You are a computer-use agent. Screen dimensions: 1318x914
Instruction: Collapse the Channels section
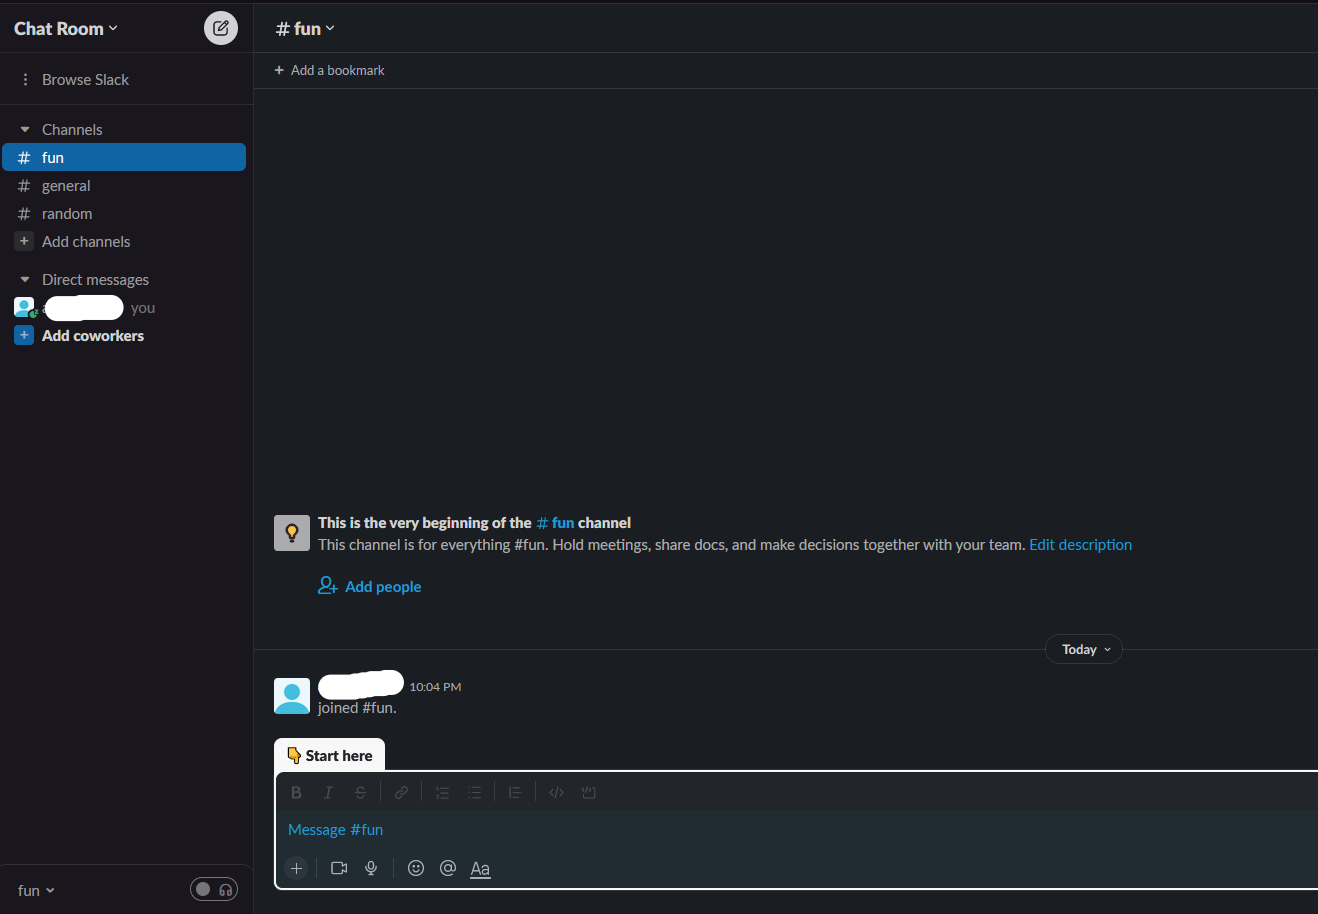25,130
